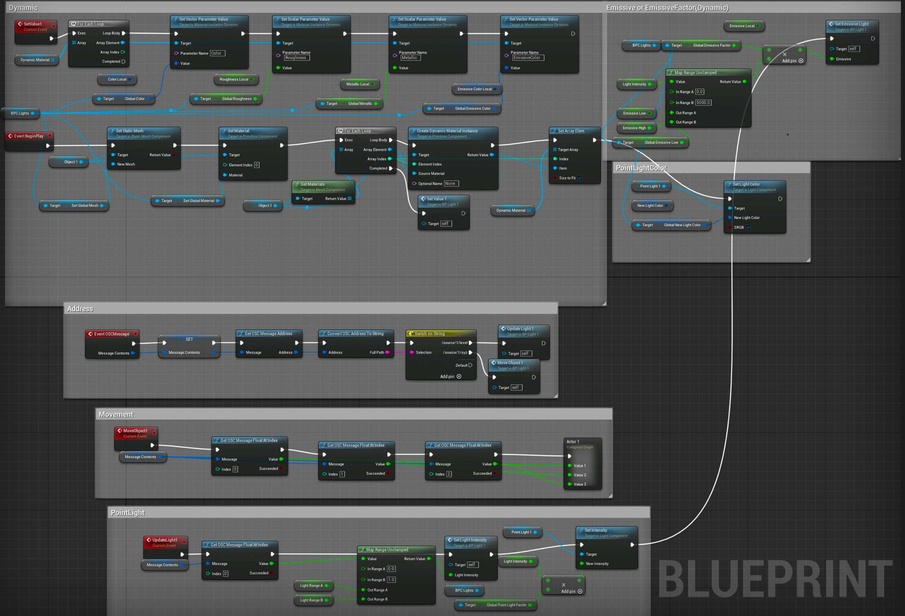905x616 pixels.
Task: Select the New Light Color variable node
Action: coord(652,206)
